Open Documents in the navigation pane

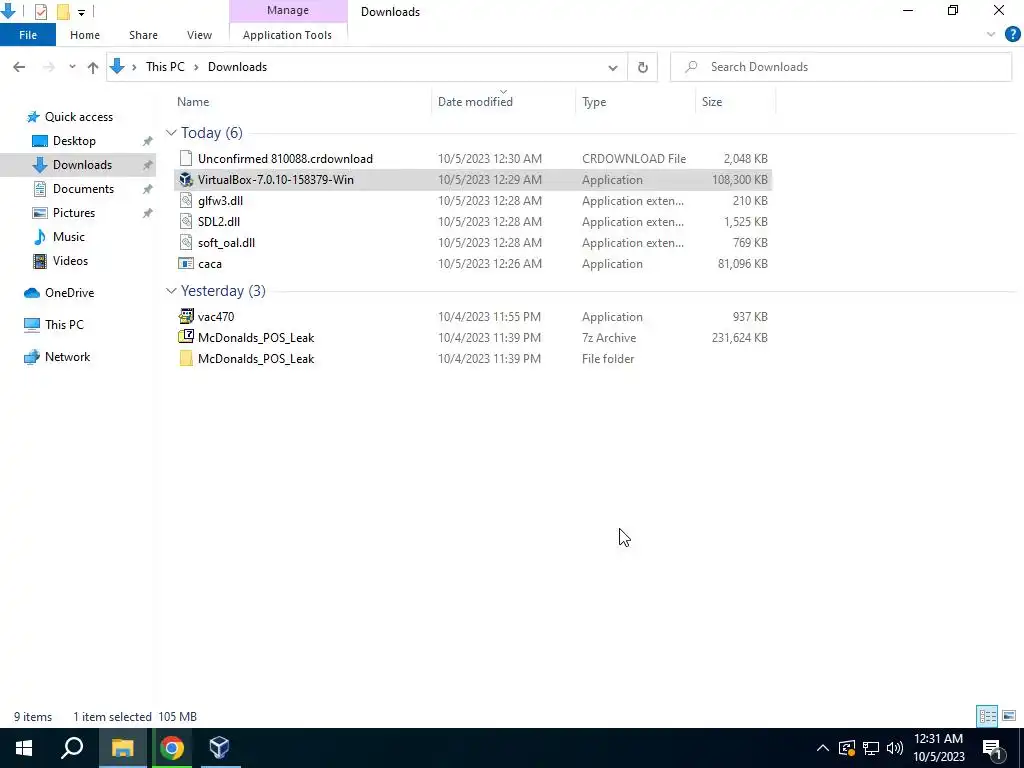83,189
